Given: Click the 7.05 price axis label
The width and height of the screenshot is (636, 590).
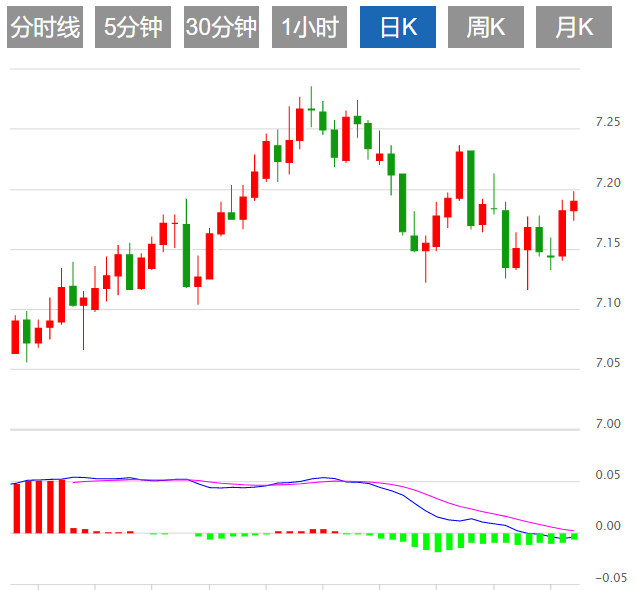Looking at the screenshot, I should 608,363.
